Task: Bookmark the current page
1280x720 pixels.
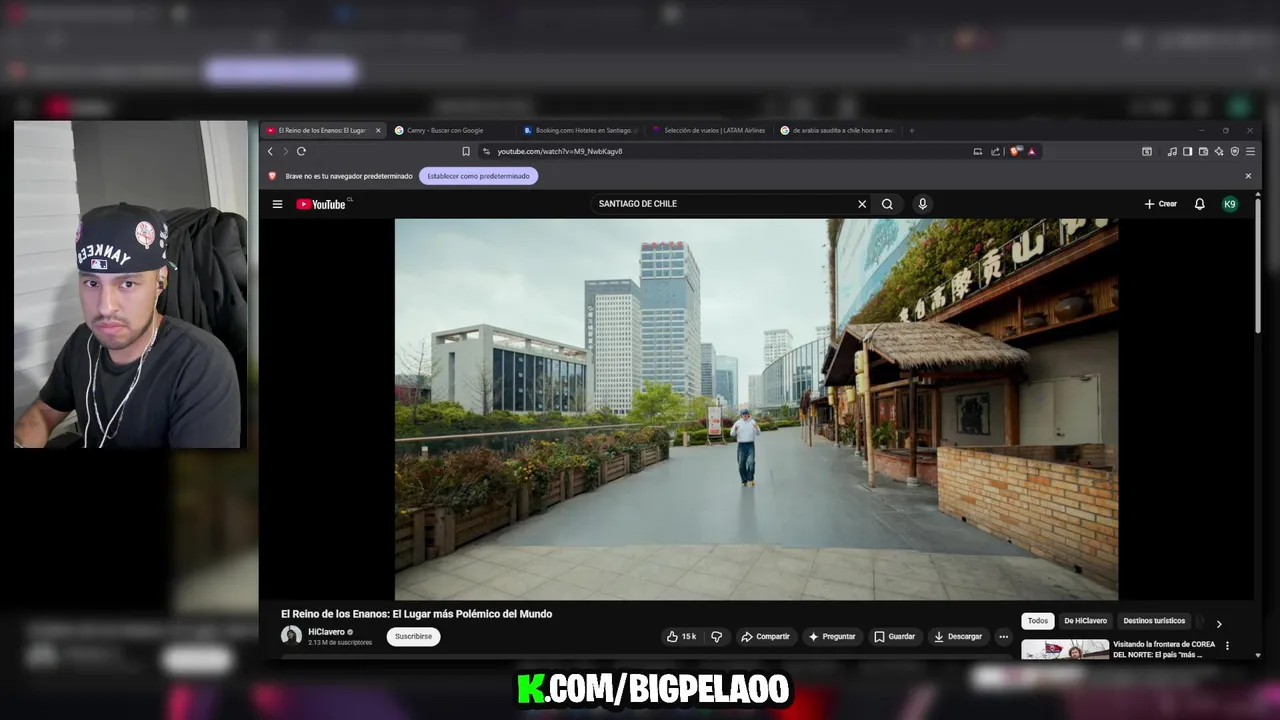Action: tap(466, 151)
